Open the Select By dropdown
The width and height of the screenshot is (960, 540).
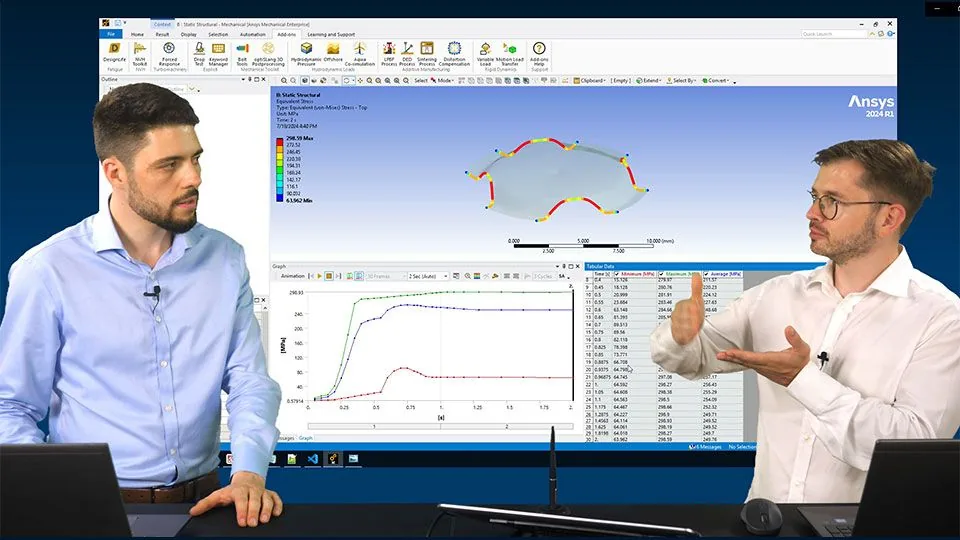(681, 80)
